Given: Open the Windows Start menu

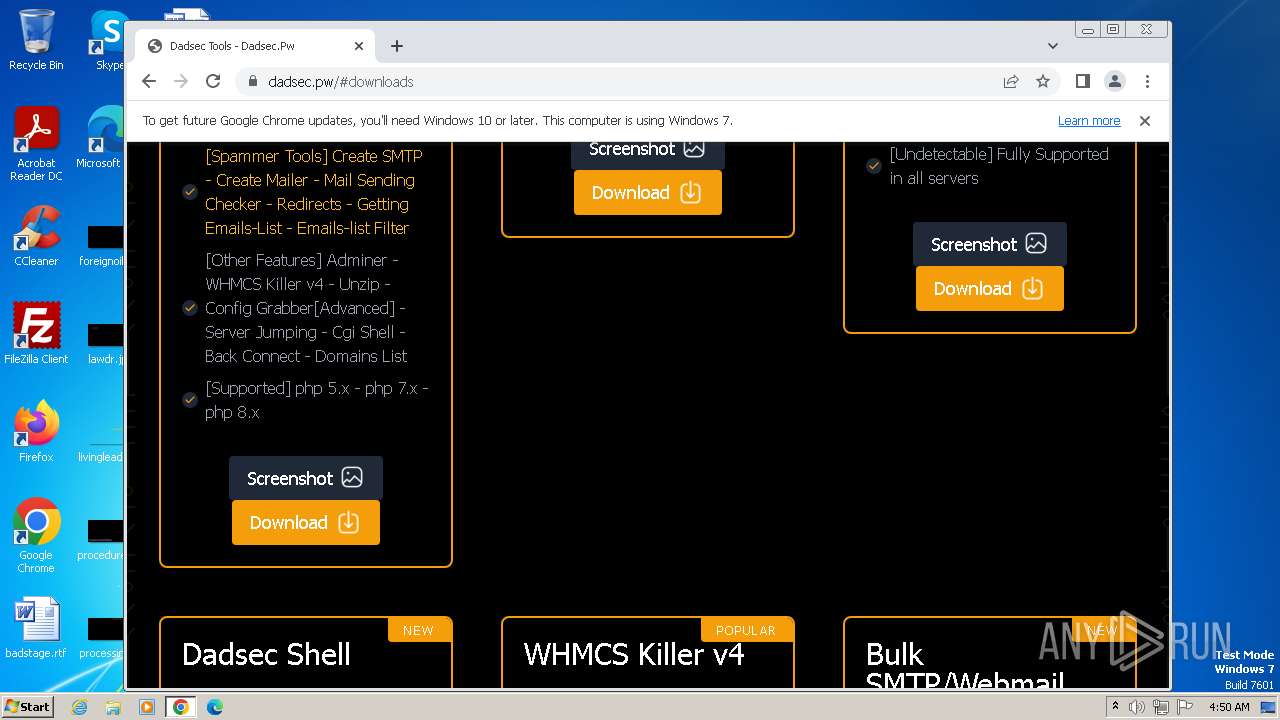Looking at the screenshot, I should [x=28, y=706].
